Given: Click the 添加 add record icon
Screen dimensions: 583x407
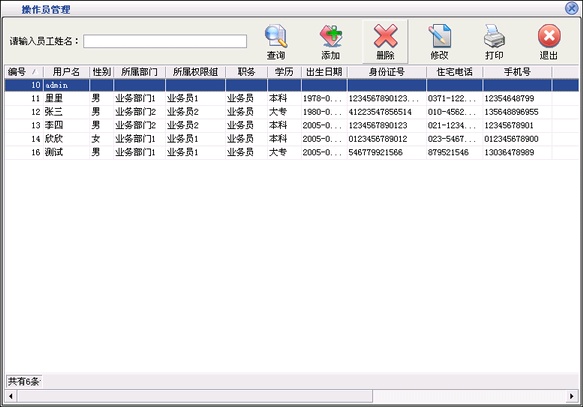Looking at the screenshot, I should click(x=331, y=36).
